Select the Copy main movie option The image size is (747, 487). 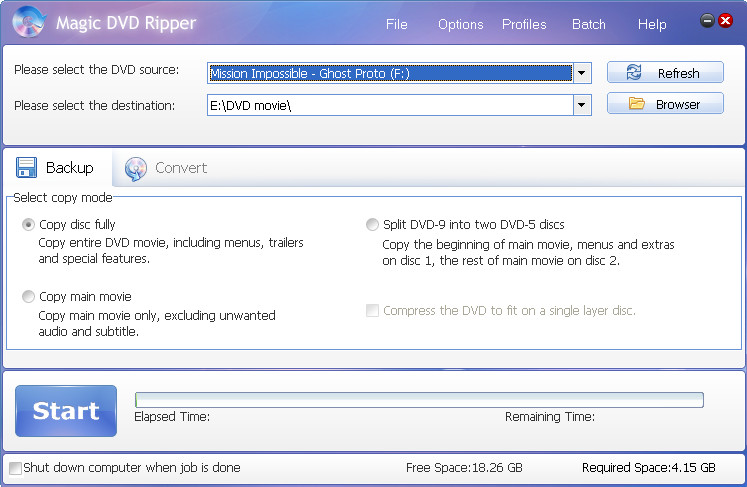(28, 296)
